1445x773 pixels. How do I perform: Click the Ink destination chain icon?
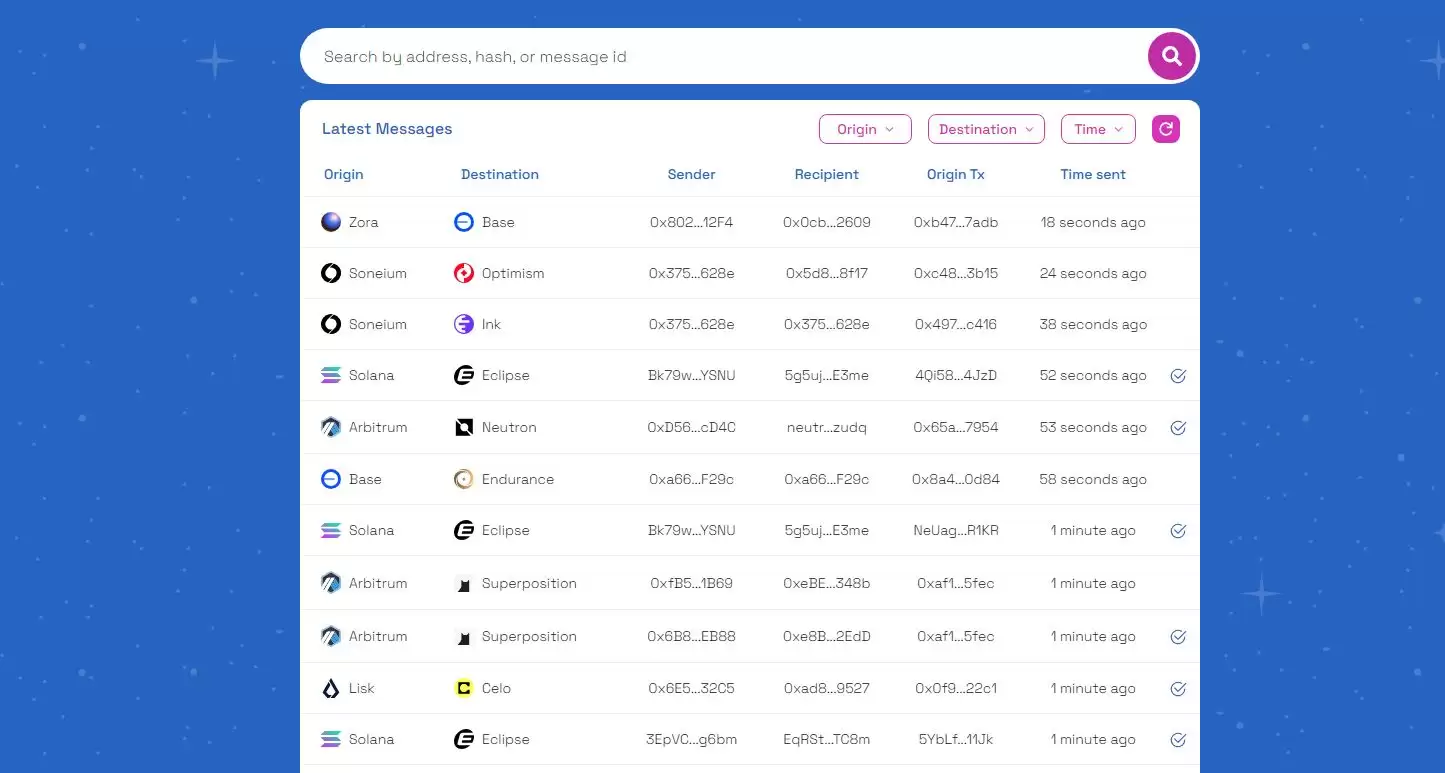point(464,324)
